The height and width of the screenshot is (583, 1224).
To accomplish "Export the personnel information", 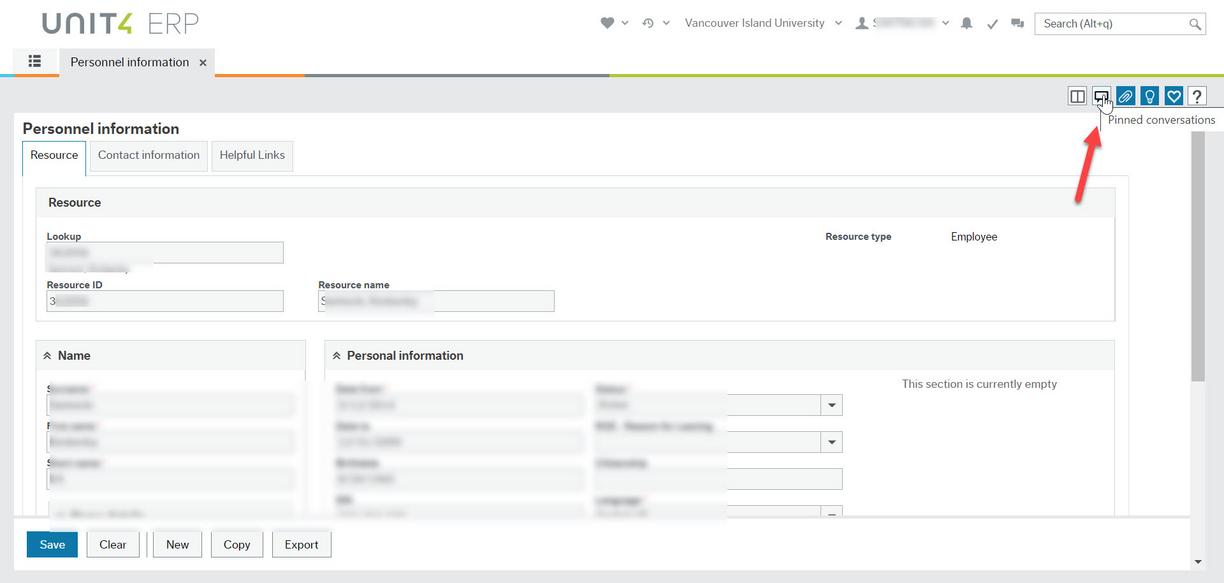I will pyautogui.click(x=301, y=544).
